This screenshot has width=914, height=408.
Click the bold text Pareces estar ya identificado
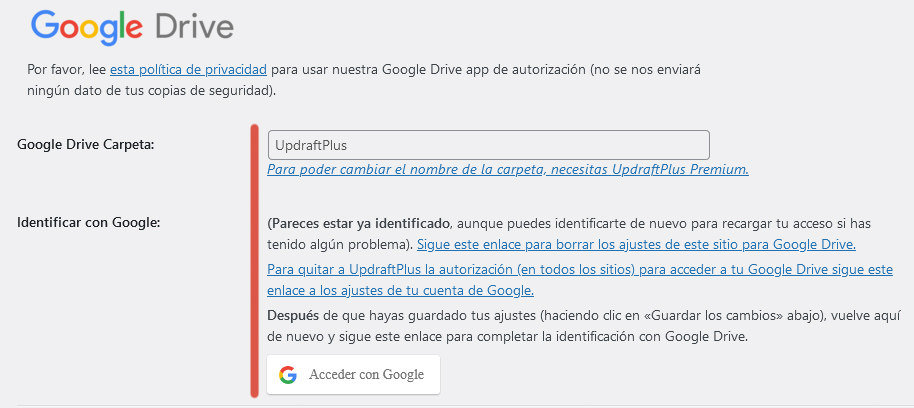358,223
